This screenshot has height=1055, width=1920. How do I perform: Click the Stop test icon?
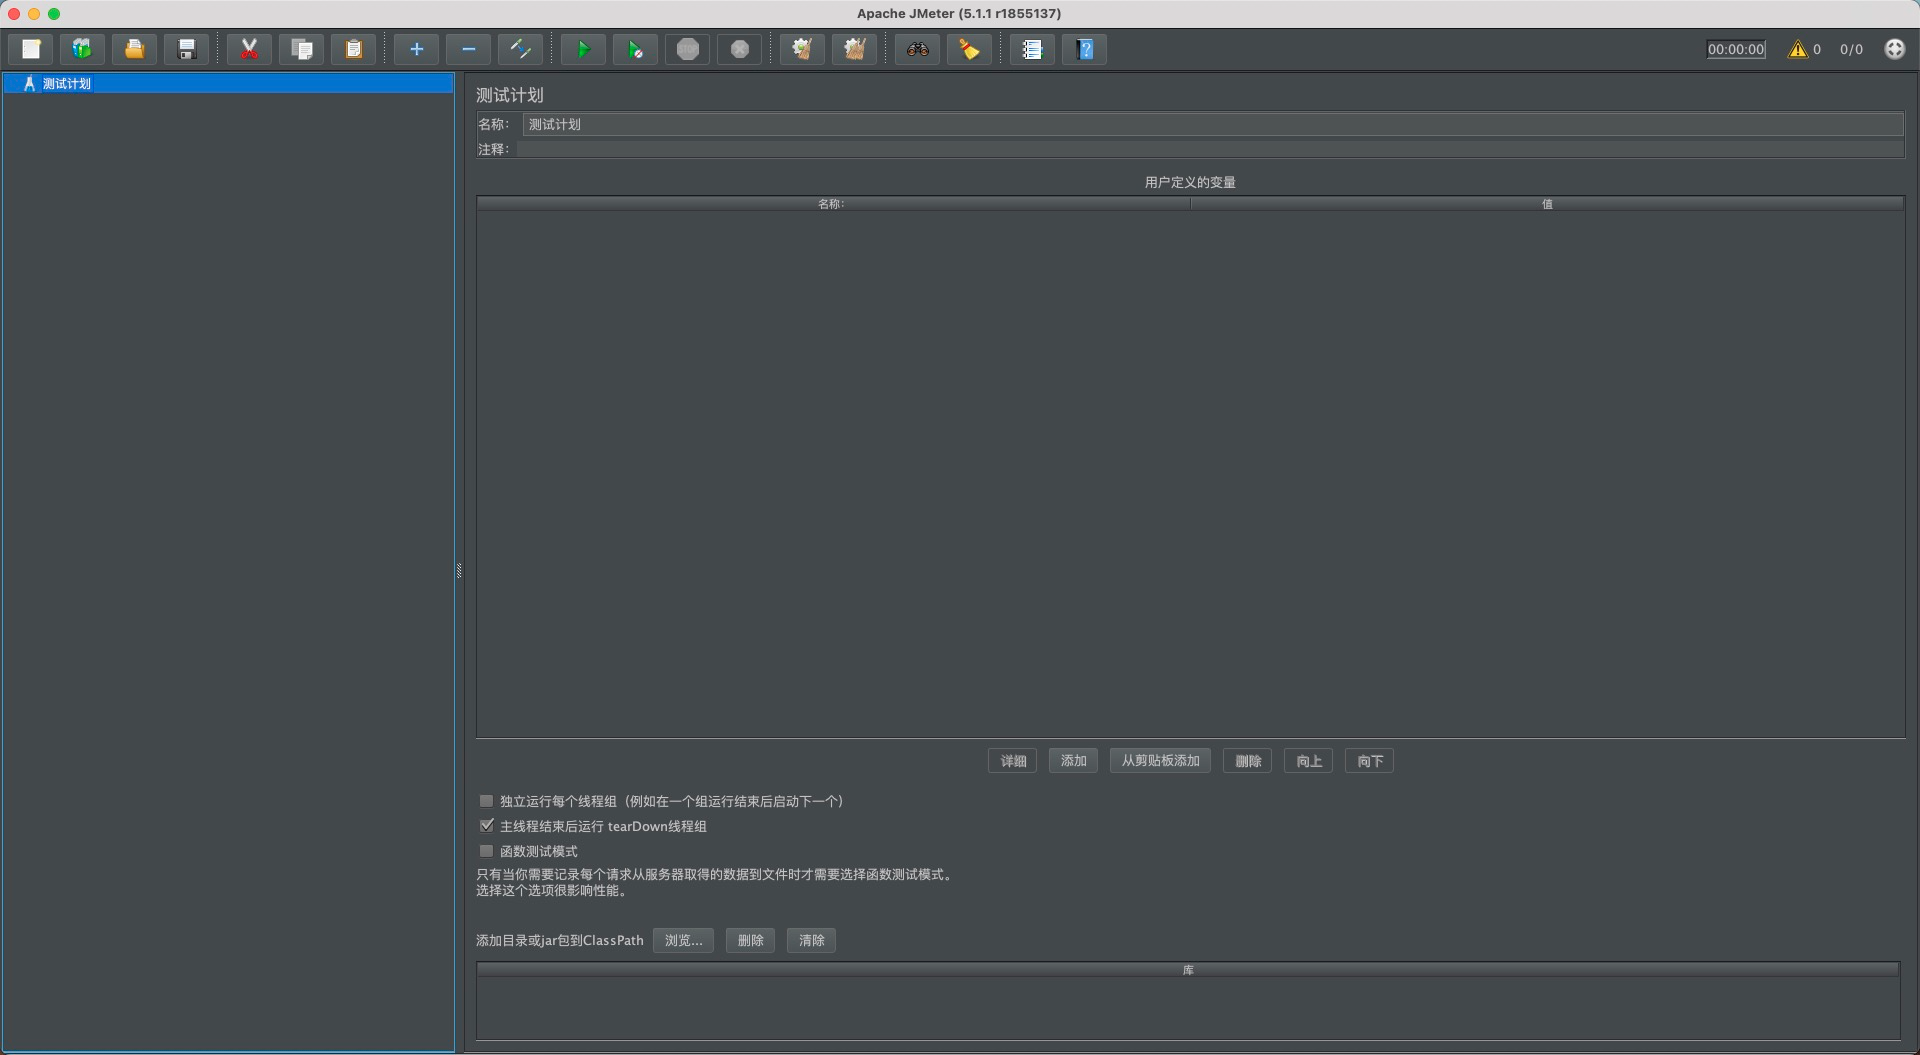[687, 49]
